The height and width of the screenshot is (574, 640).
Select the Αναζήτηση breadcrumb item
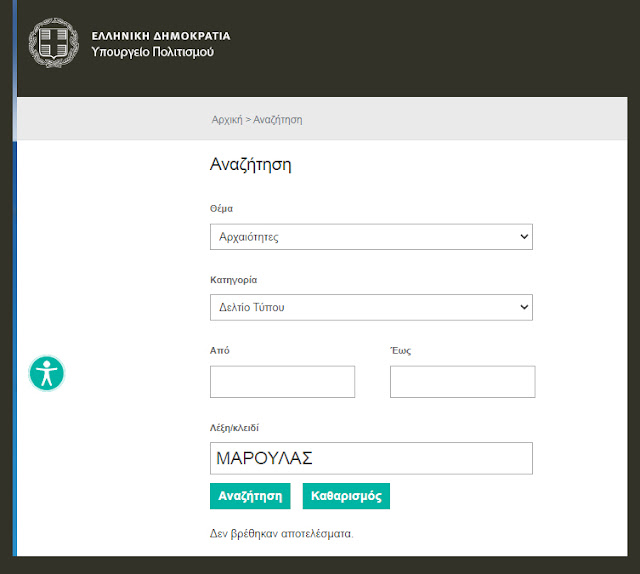(278, 120)
